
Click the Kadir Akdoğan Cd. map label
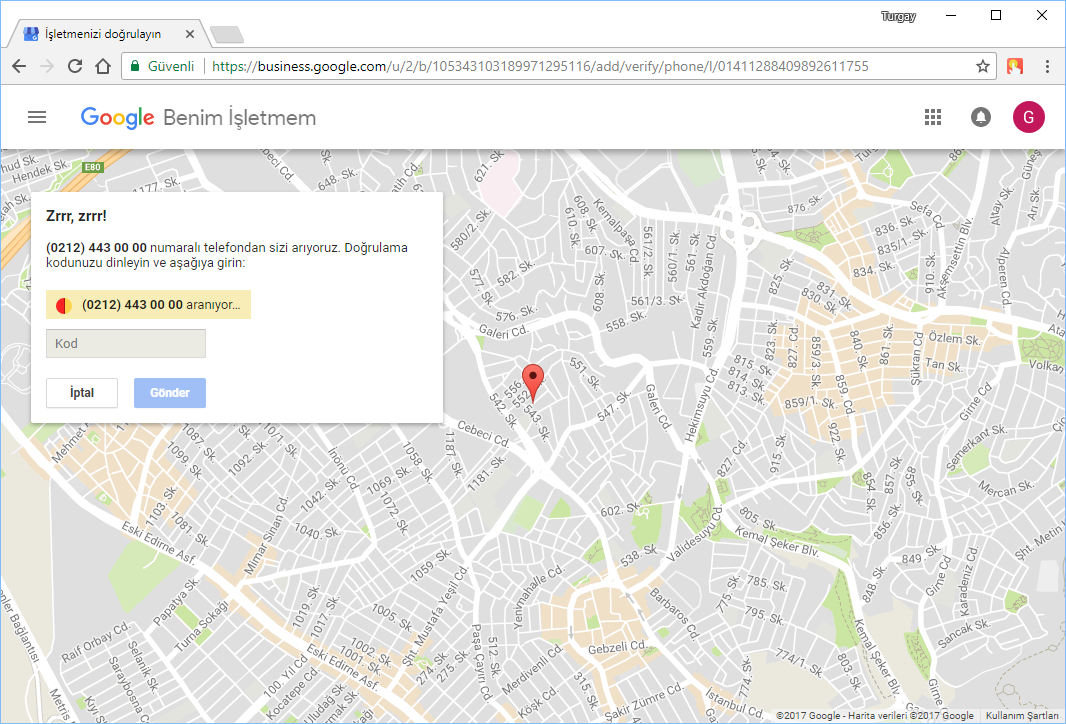pyautogui.click(x=703, y=281)
